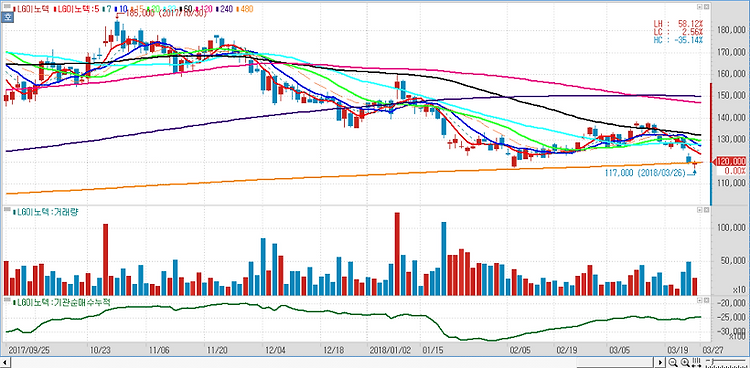Screen dimensions: 750x368
Task: Close the 거래량 volume pane
Action: (x=705, y=210)
